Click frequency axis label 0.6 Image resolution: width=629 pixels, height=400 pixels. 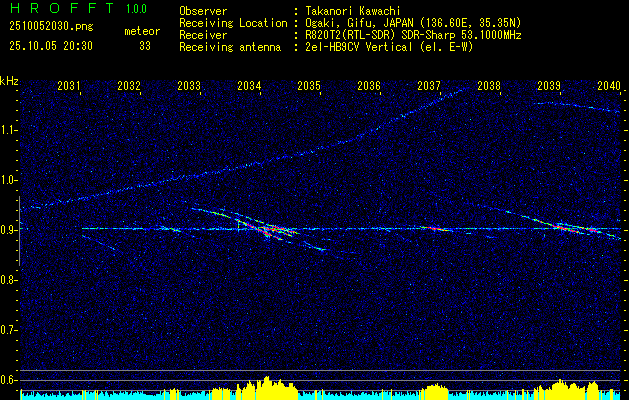pos(8,380)
